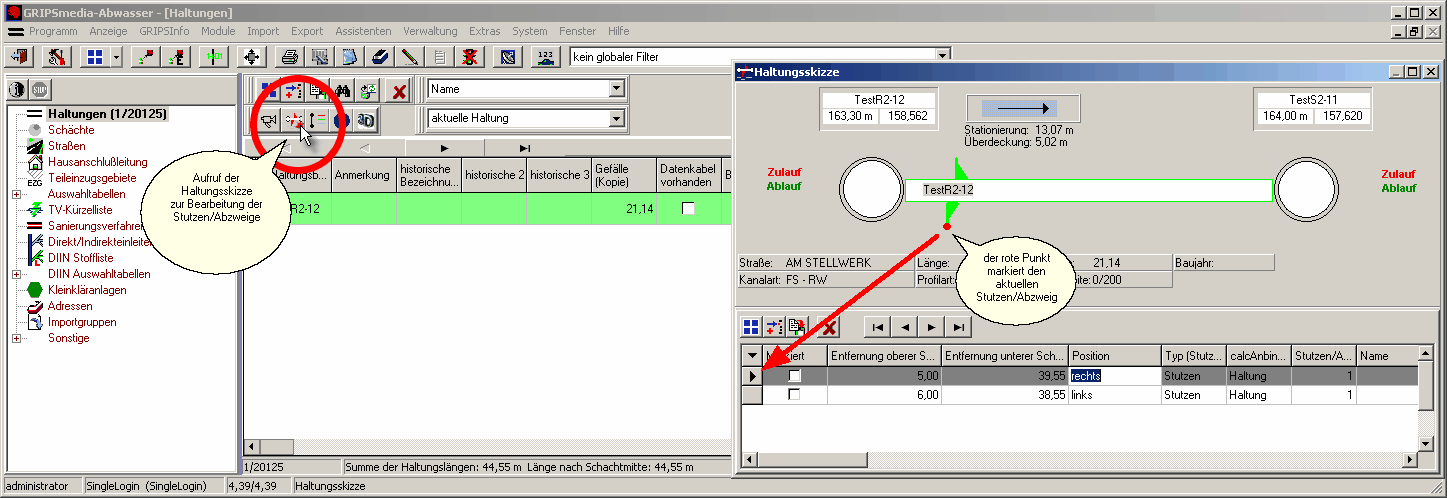
Task: Click the red X delete icon in Haltungen toolbar
Action: pyautogui.click(x=399, y=90)
